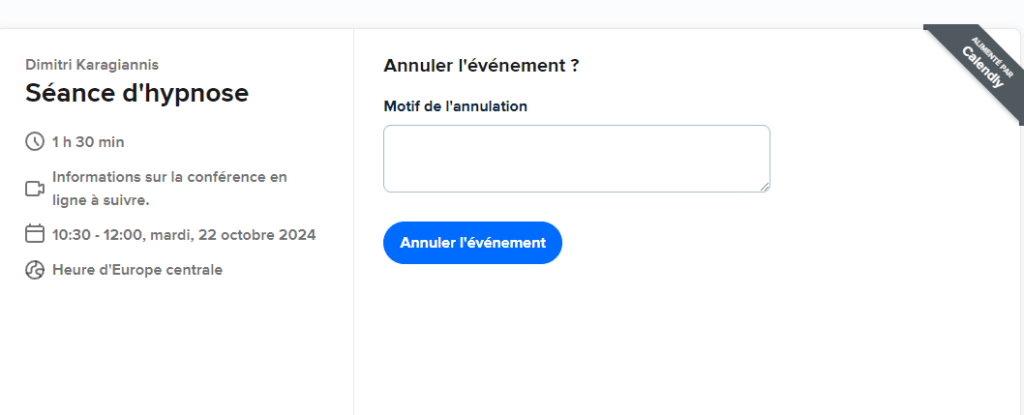The width and height of the screenshot is (1024, 415).
Task: Click the Calendly word in the ribbon
Action: point(982,68)
